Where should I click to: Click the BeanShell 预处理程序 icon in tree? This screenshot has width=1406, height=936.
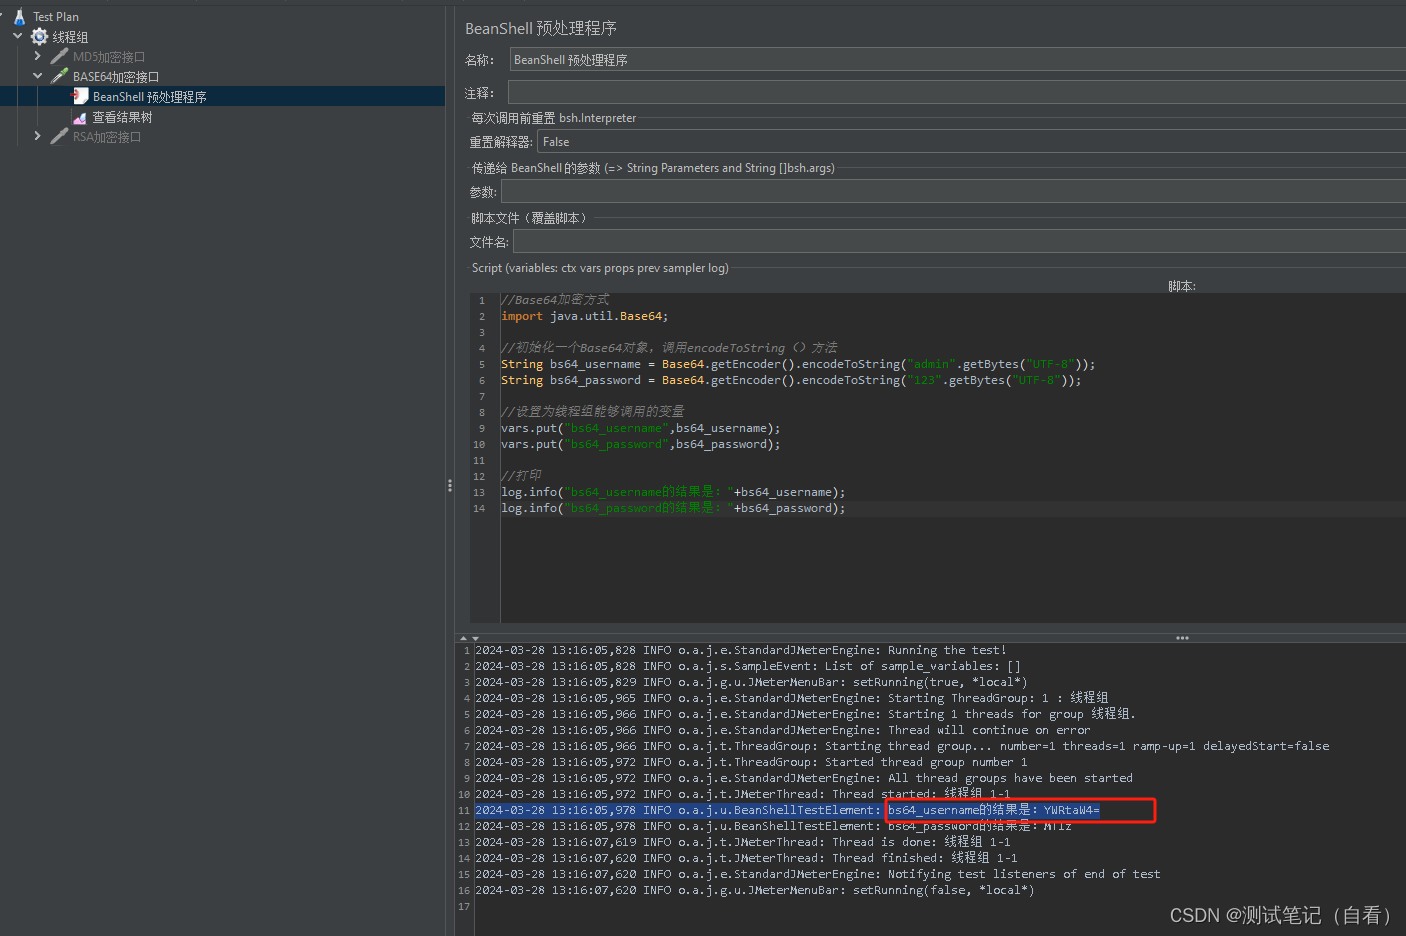click(x=80, y=96)
